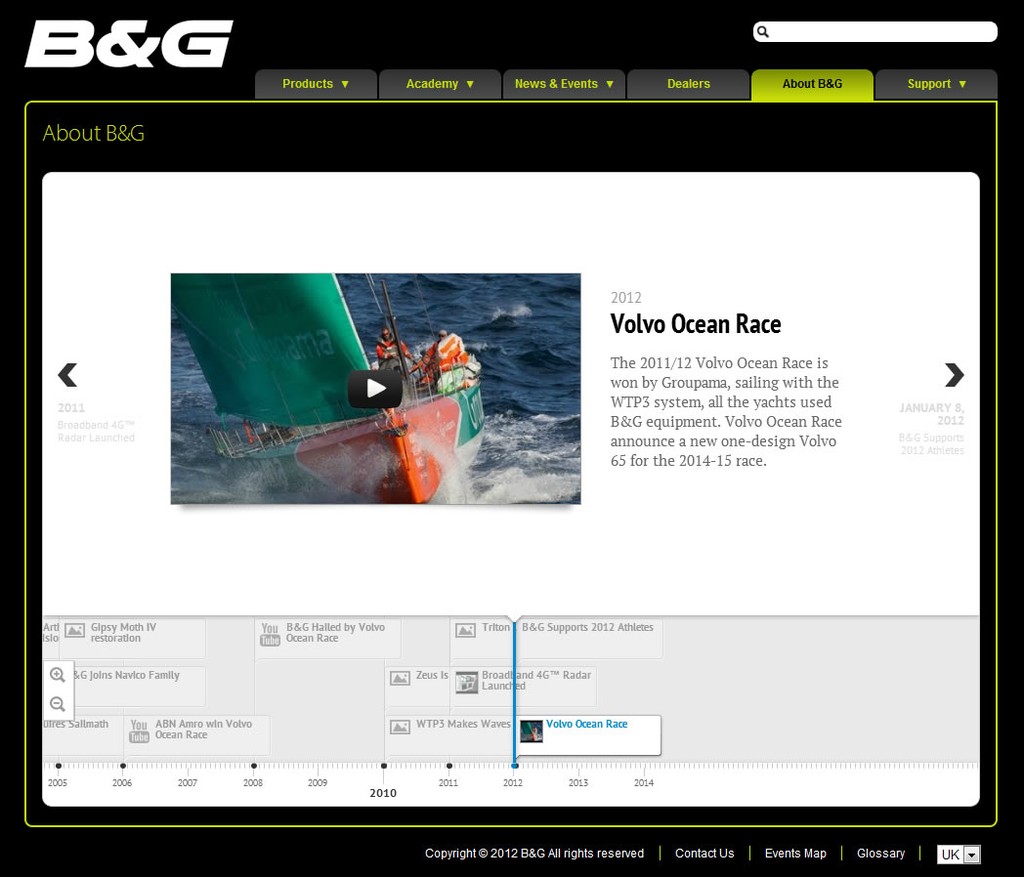1024x877 pixels.
Task: Click YouTube icon for ABN Amro event
Action: [x=139, y=731]
